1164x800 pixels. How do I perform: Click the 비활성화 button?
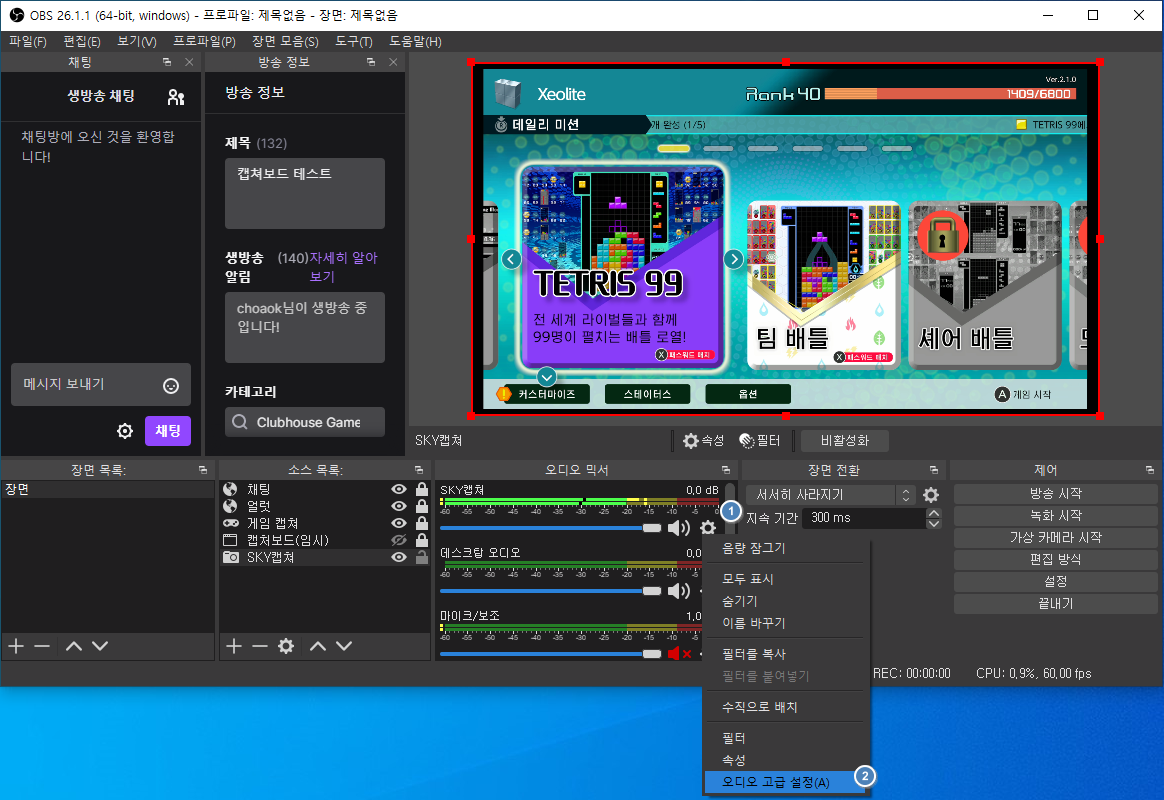pos(844,441)
